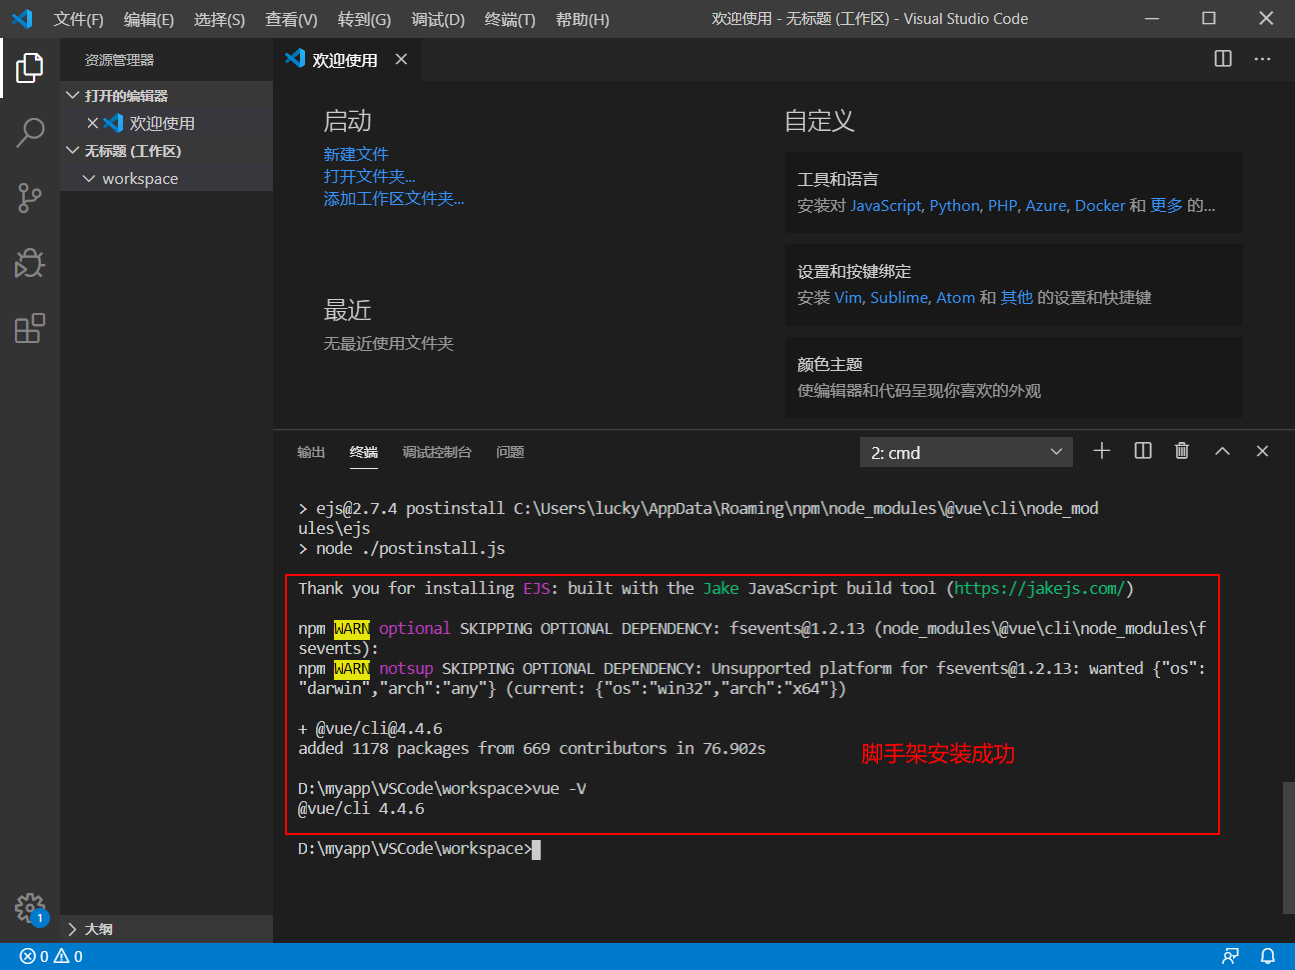Open the 颜色主题 customization card
This screenshot has width=1295, height=970.
point(1014,377)
